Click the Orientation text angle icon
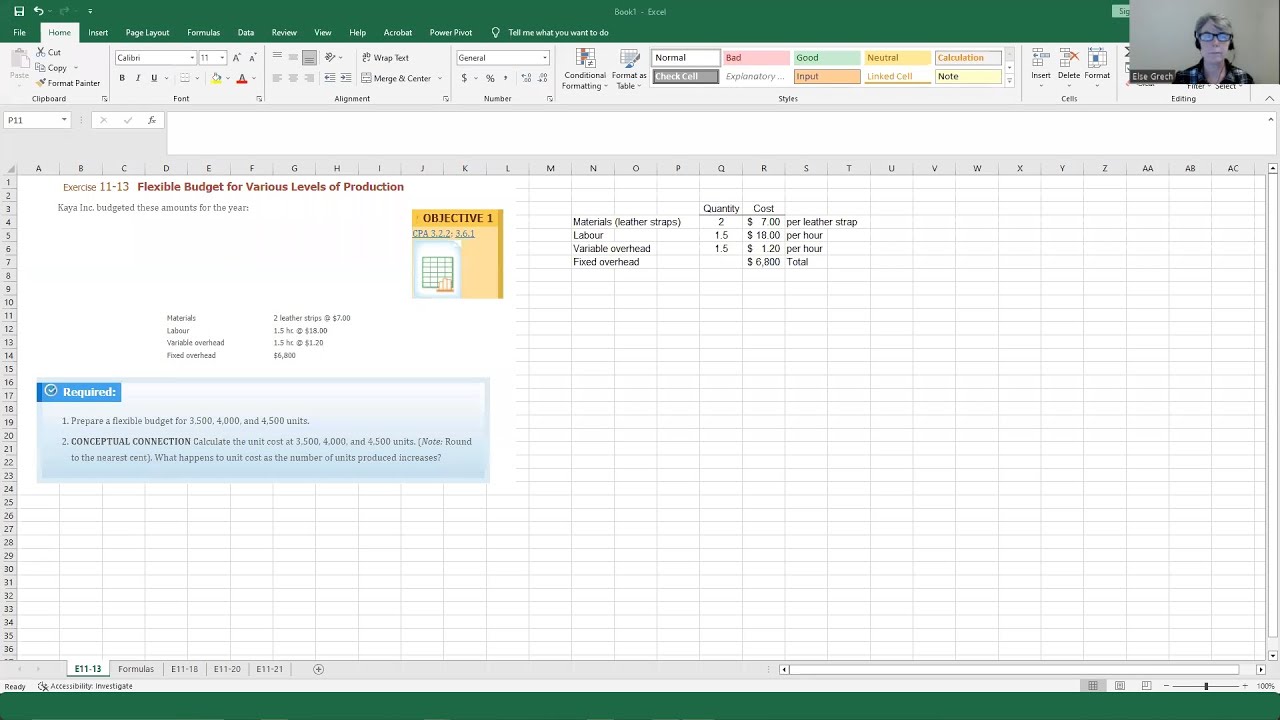1280x720 pixels. pos(331,58)
